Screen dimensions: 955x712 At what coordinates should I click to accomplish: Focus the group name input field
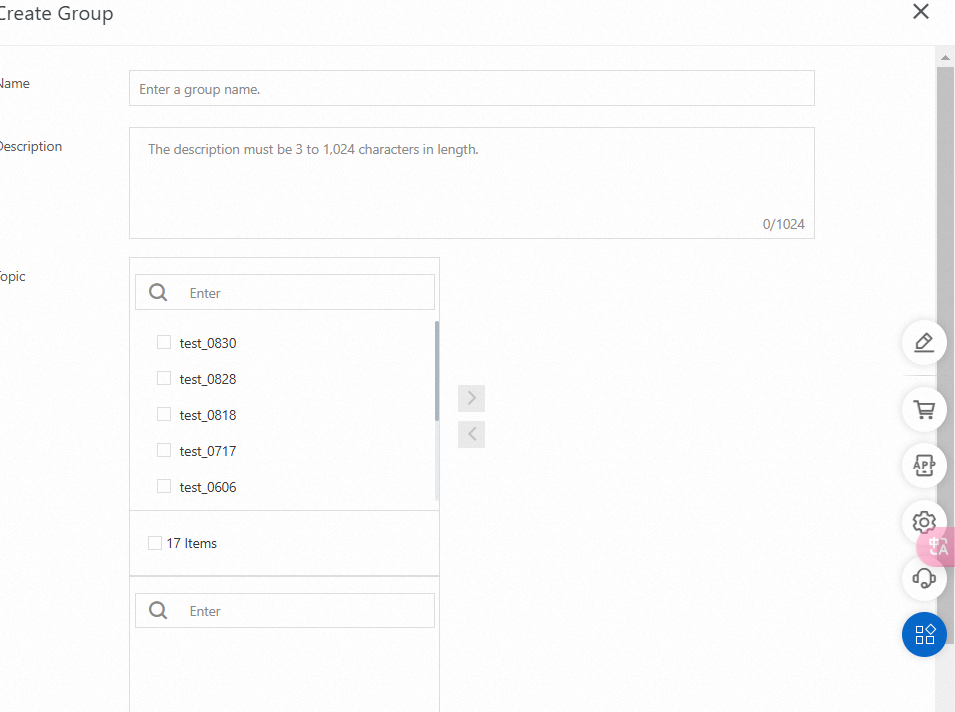click(x=471, y=88)
